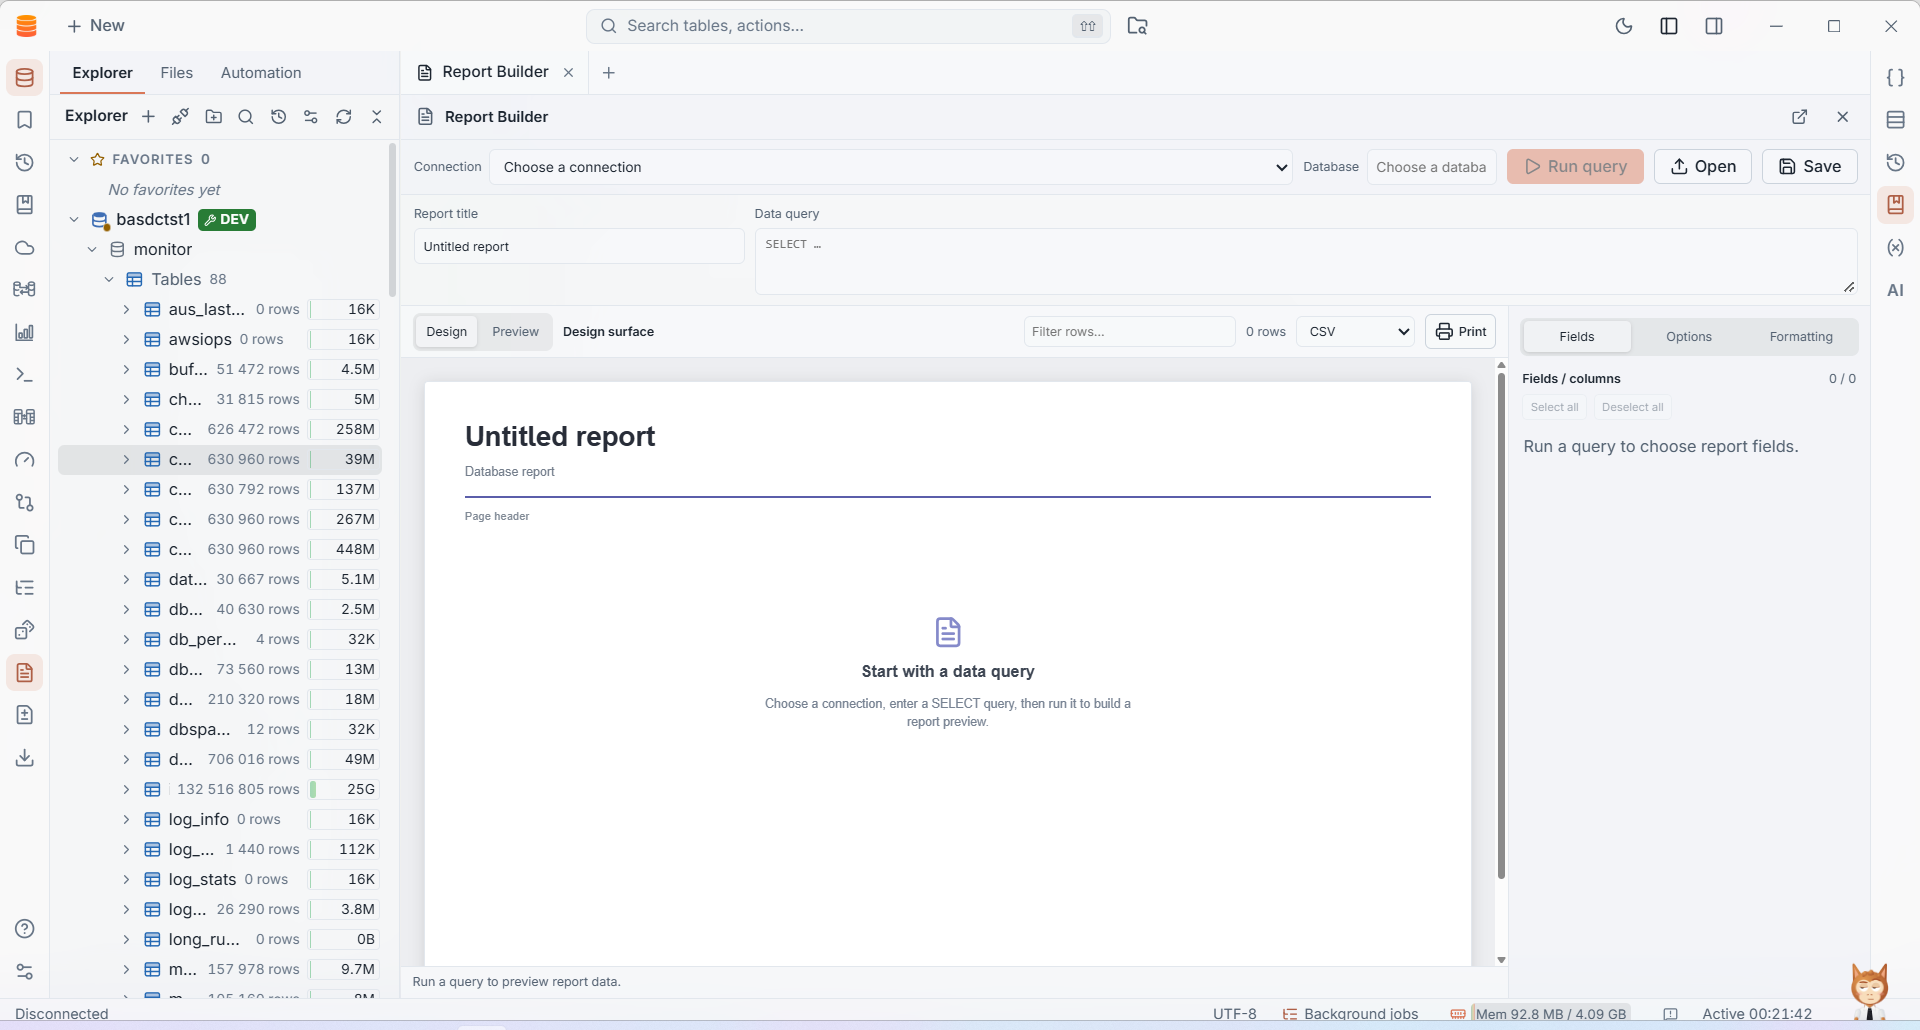Collapse all Explorer nodes icon
The height and width of the screenshot is (1030, 1920).
tap(377, 117)
